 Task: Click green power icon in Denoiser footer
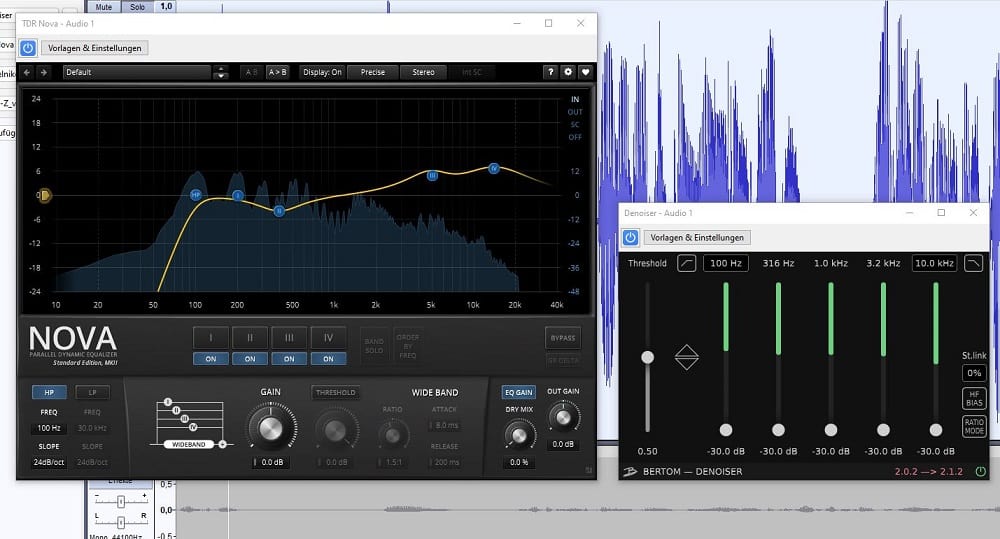point(980,471)
